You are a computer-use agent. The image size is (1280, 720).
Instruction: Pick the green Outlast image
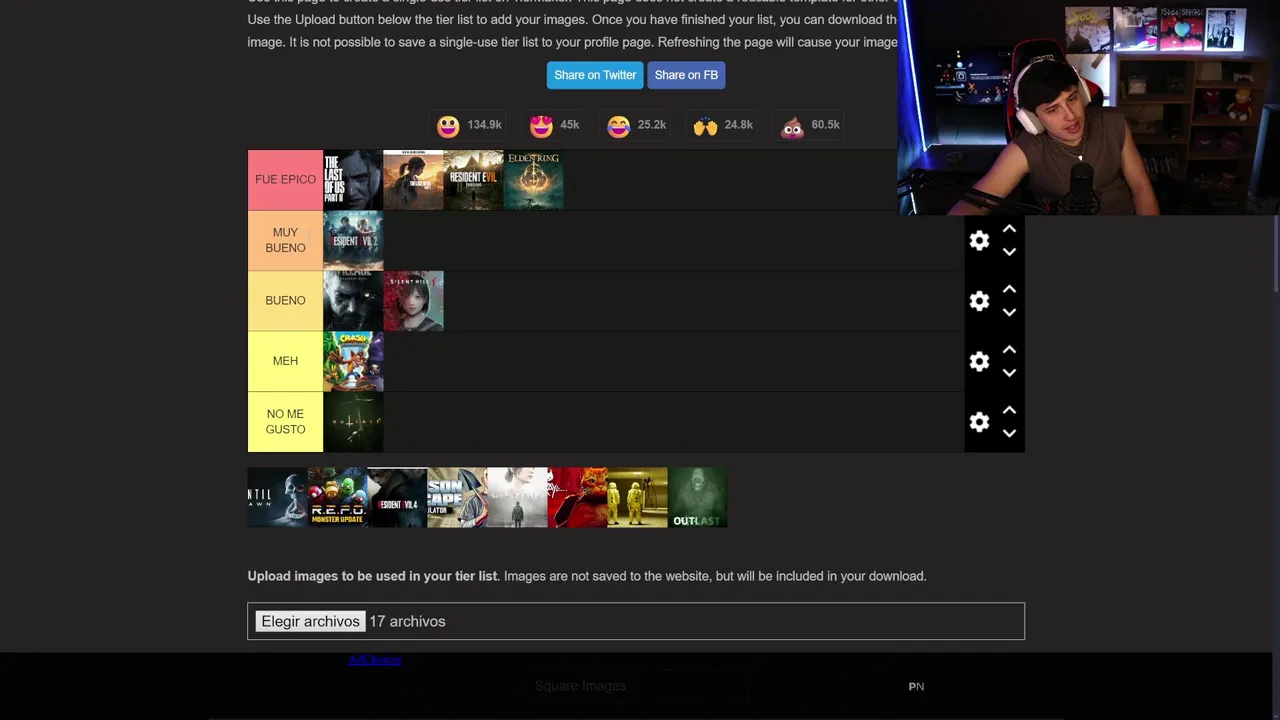point(697,497)
